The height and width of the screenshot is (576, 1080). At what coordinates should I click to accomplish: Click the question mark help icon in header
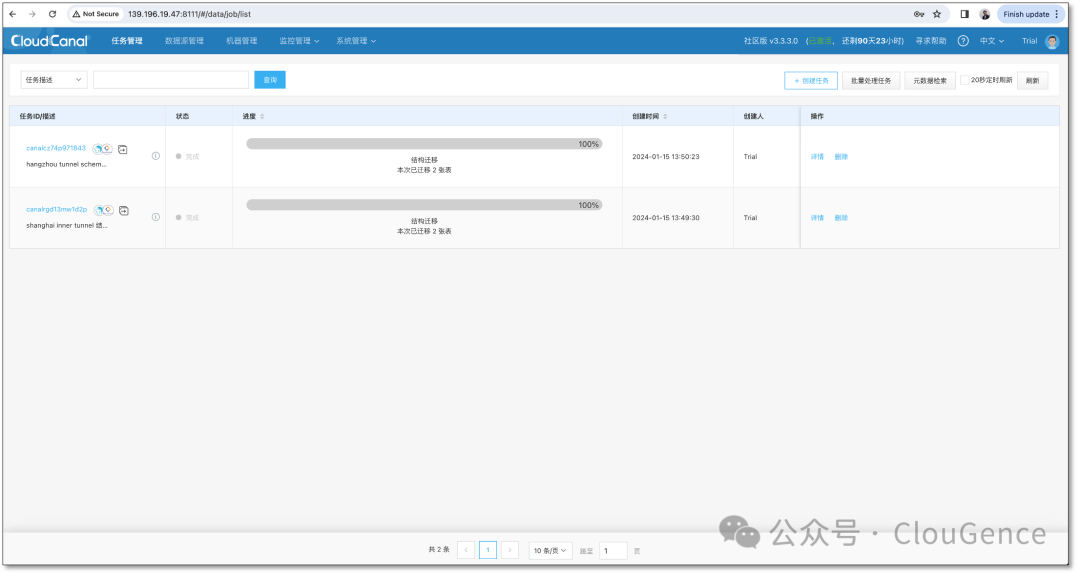[x=963, y=41]
